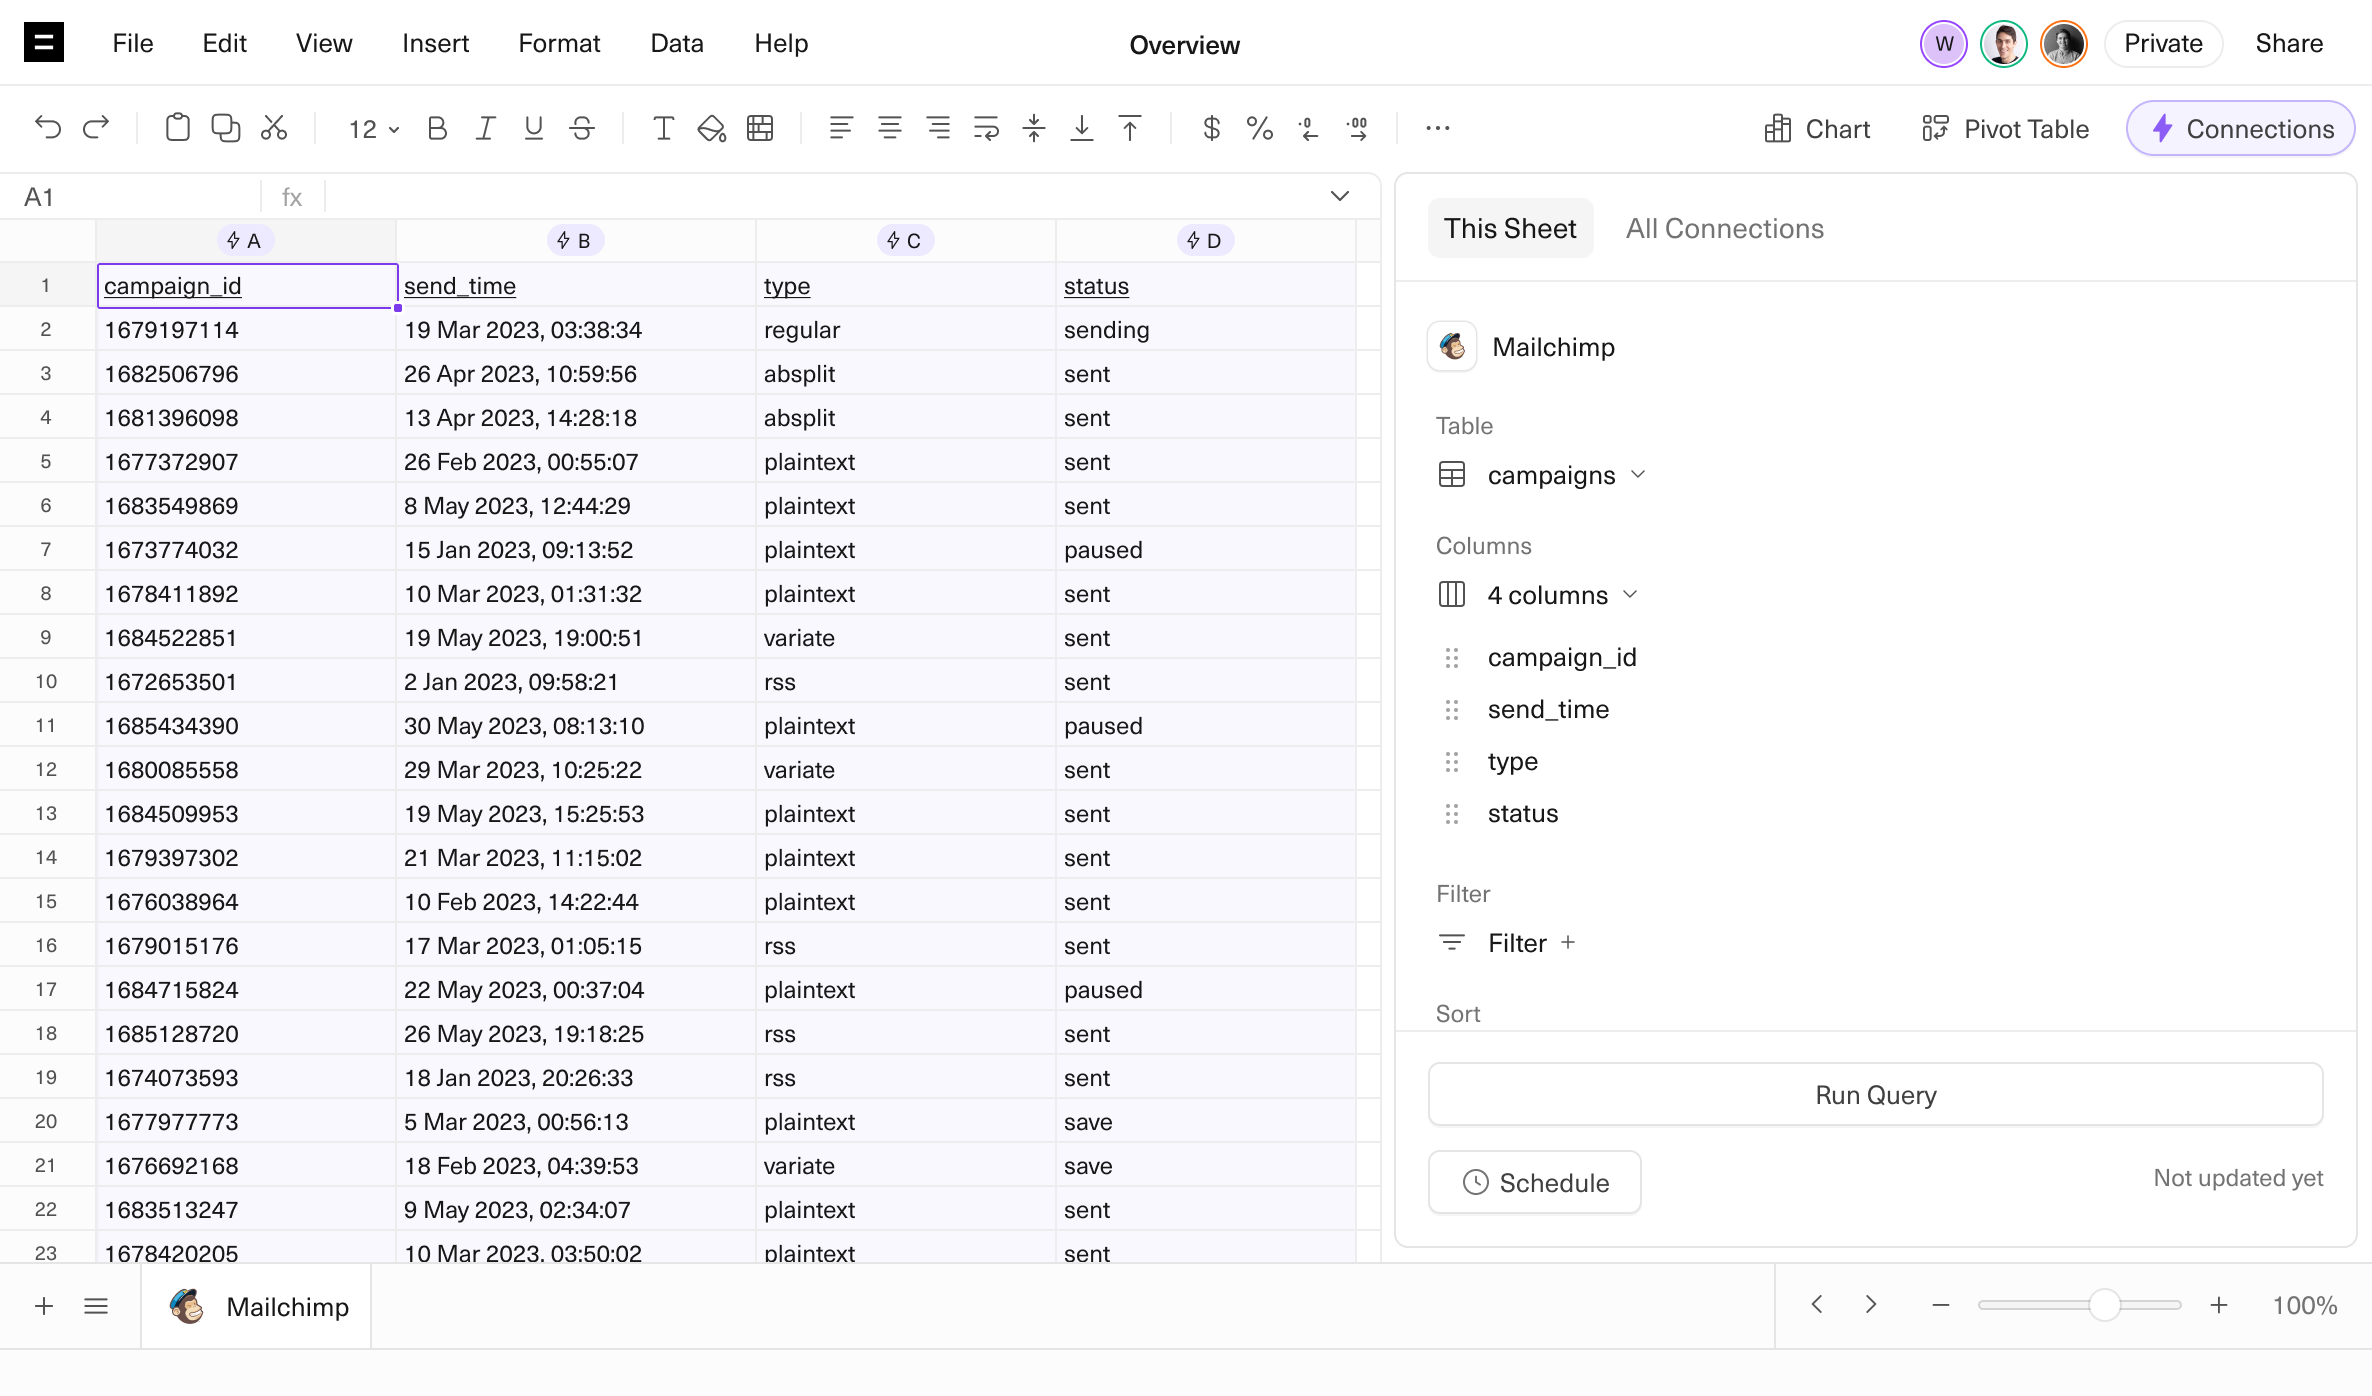Open the Format menu
2372x1396 pixels.
559,43
